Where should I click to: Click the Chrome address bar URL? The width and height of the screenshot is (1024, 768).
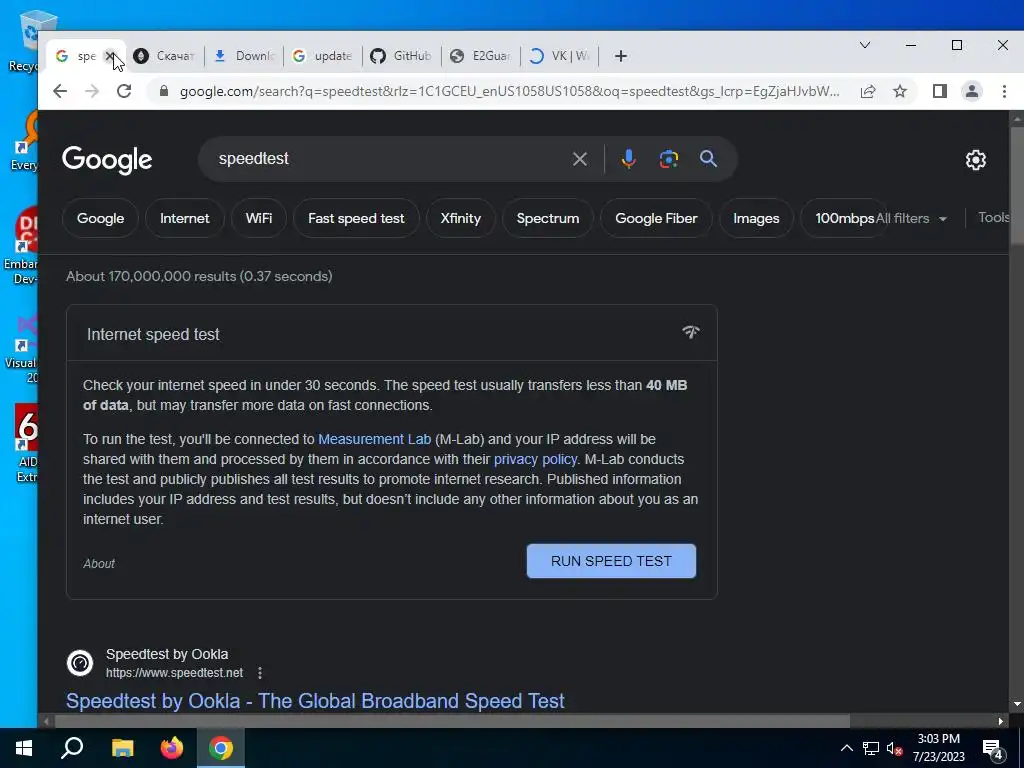[x=509, y=91]
